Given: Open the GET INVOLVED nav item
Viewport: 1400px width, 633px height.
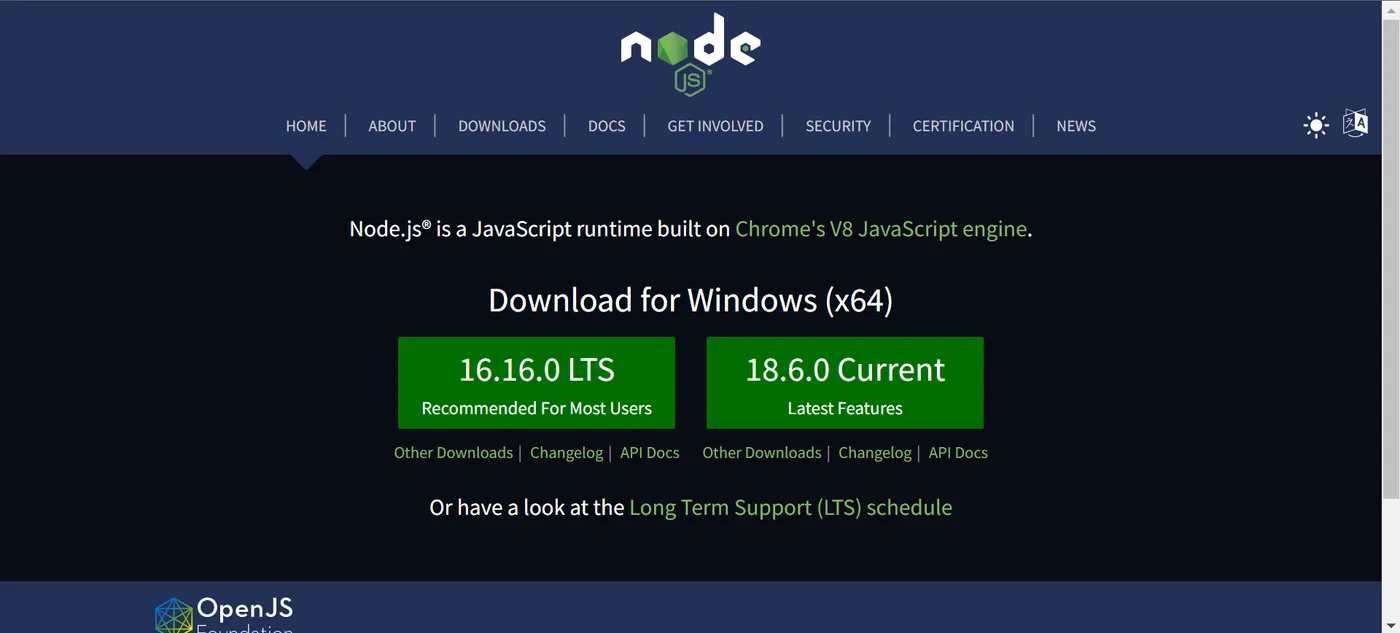Looking at the screenshot, I should 715,126.
